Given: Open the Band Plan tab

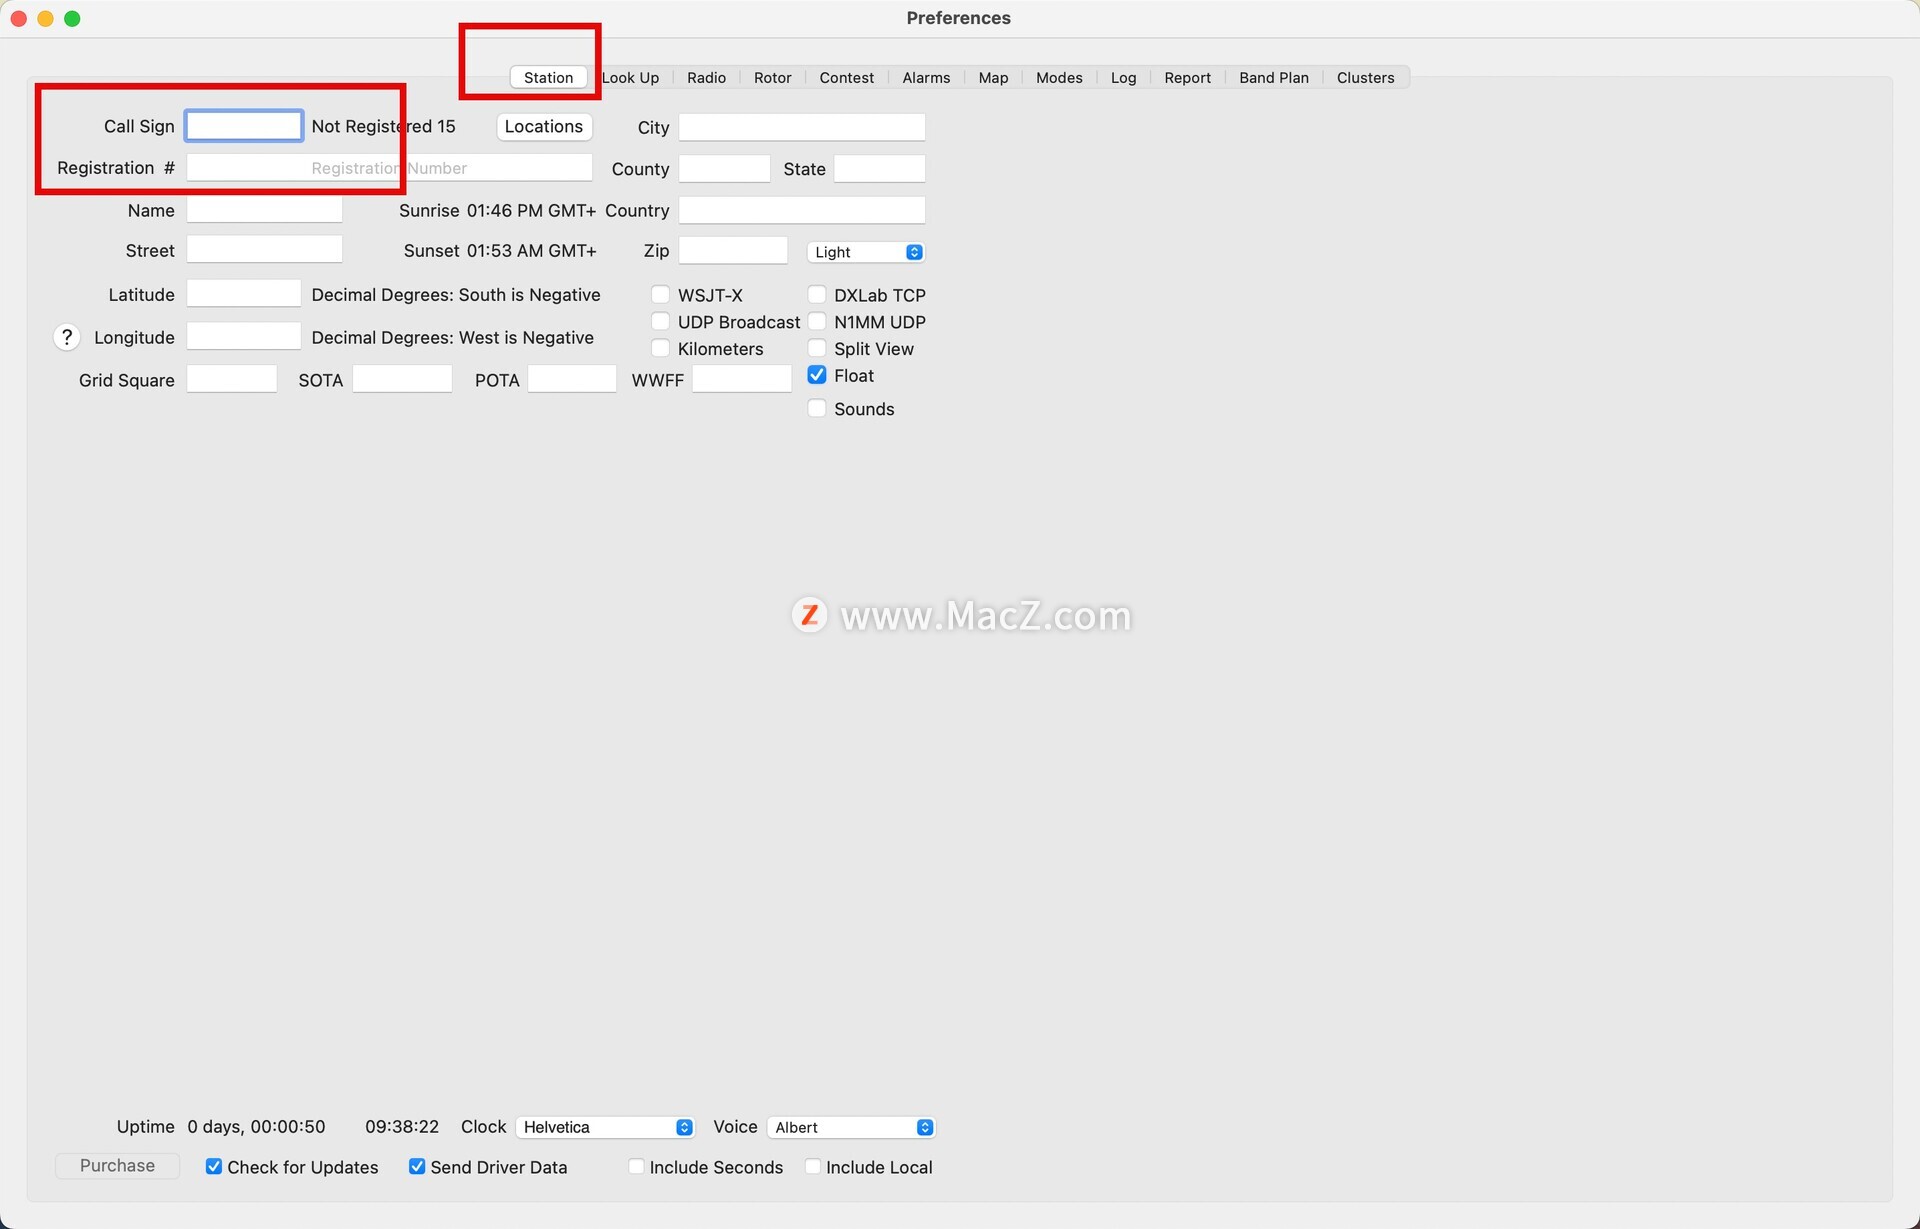Looking at the screenshot, I should click(1273, 78).
